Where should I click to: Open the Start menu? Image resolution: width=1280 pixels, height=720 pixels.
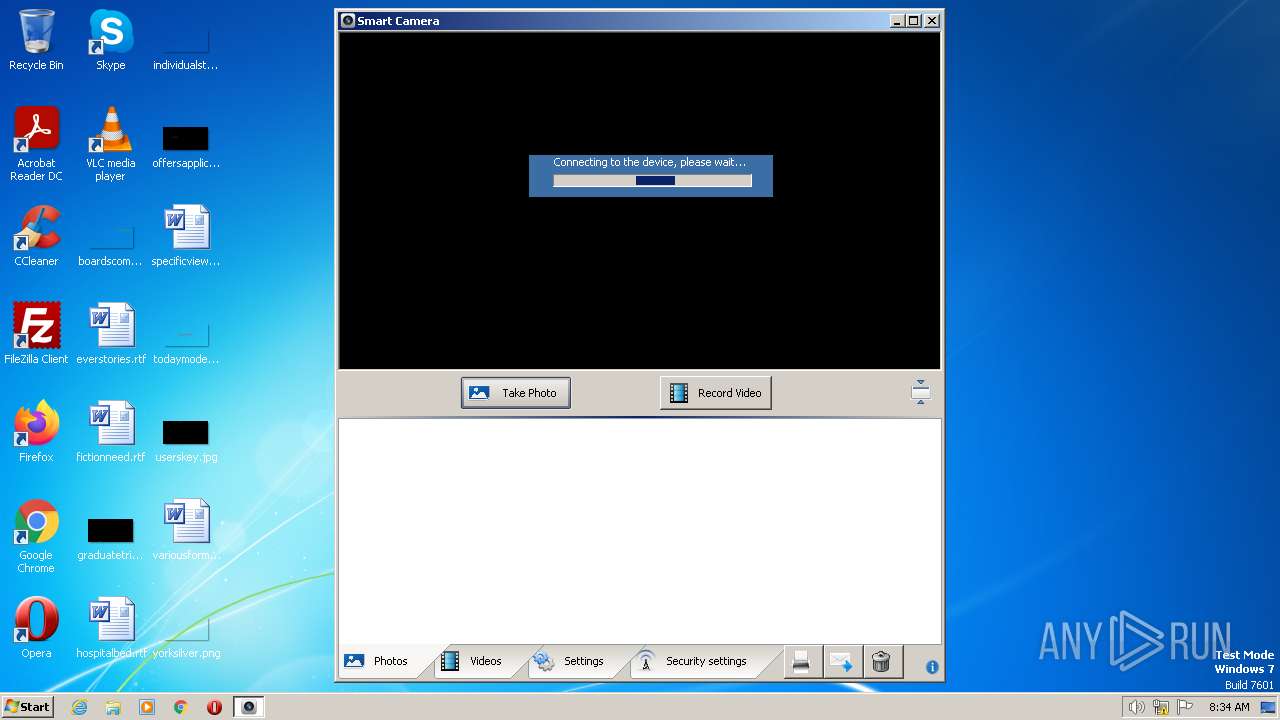[28, 707]
